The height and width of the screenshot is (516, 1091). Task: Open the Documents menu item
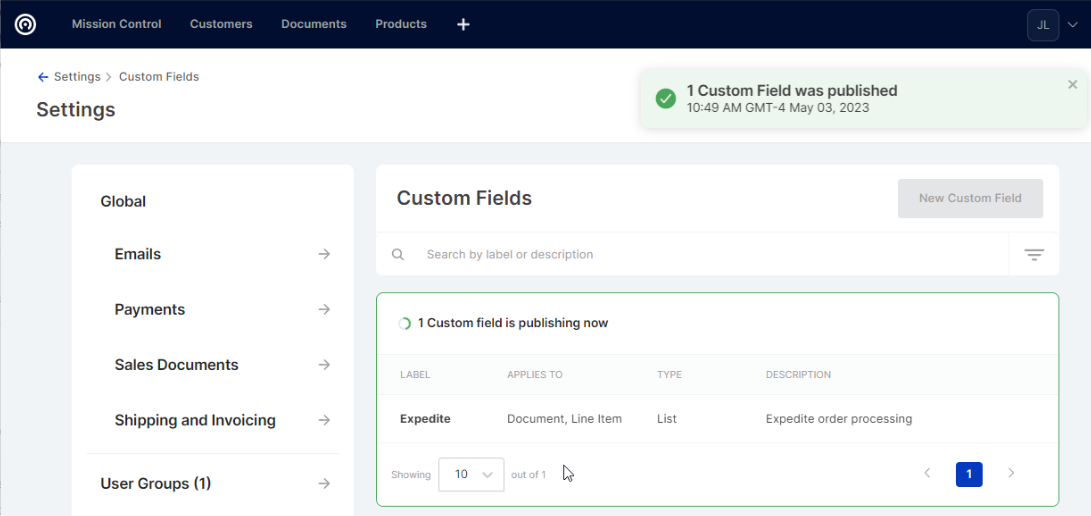pyautogui.click(x=313, y=24)
